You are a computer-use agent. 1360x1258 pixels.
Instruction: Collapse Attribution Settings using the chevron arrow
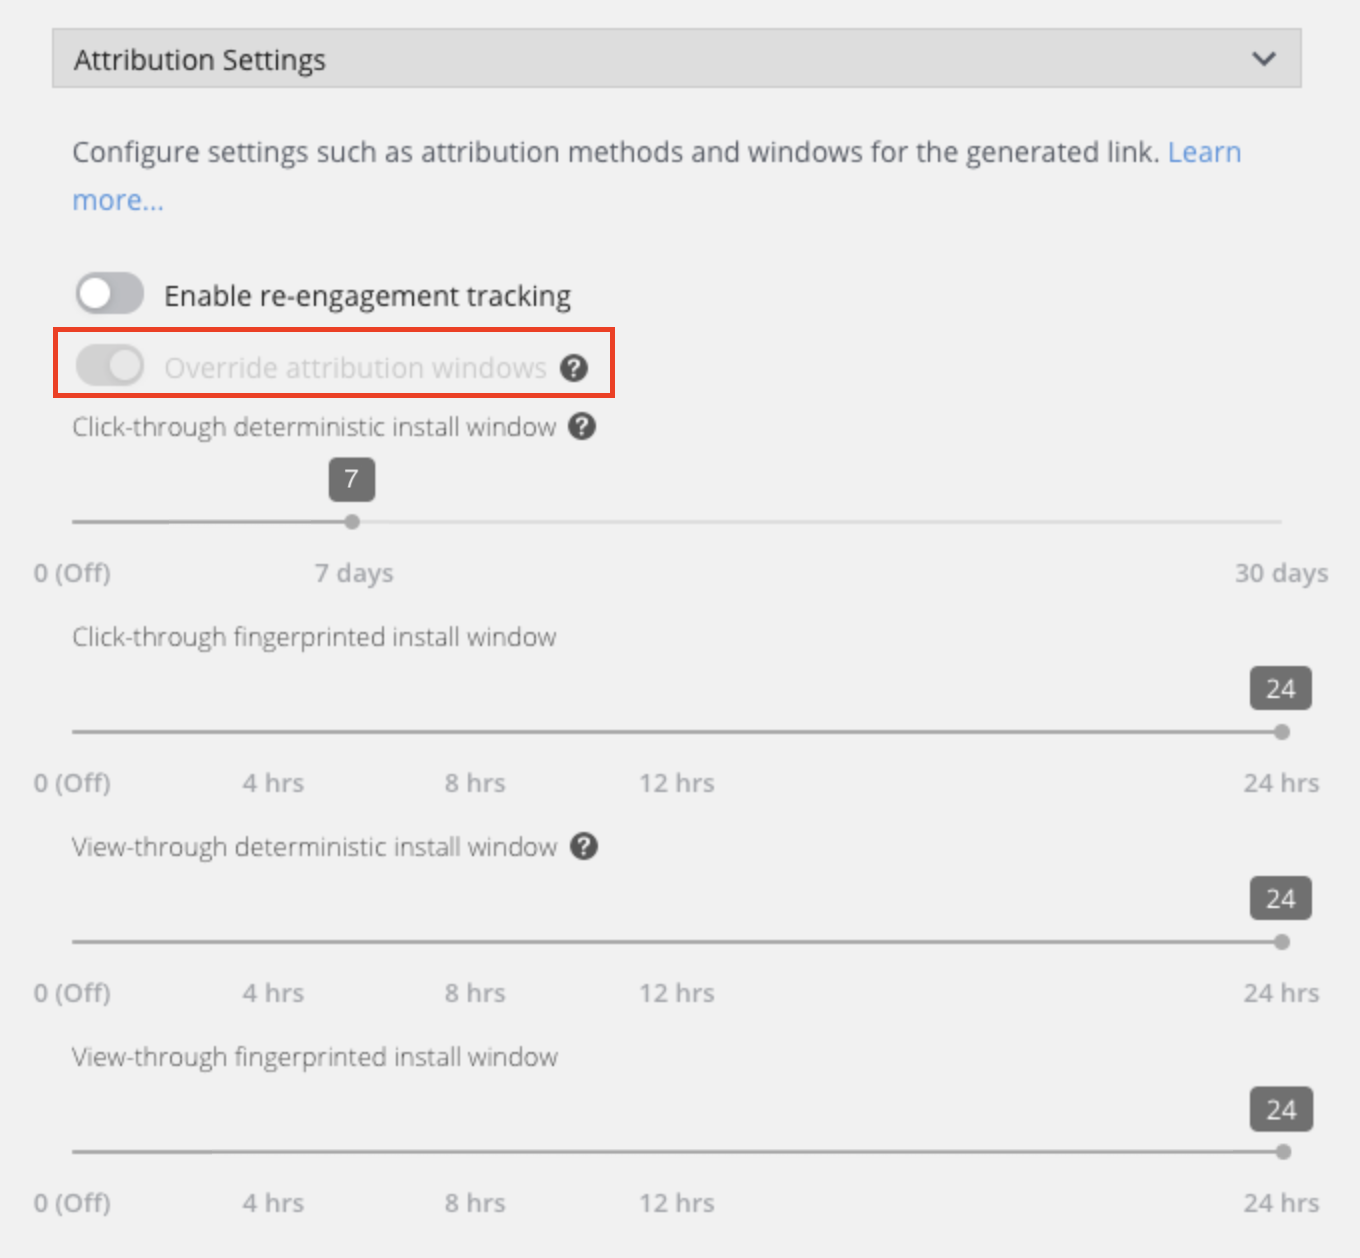(x=1264, y=59)
